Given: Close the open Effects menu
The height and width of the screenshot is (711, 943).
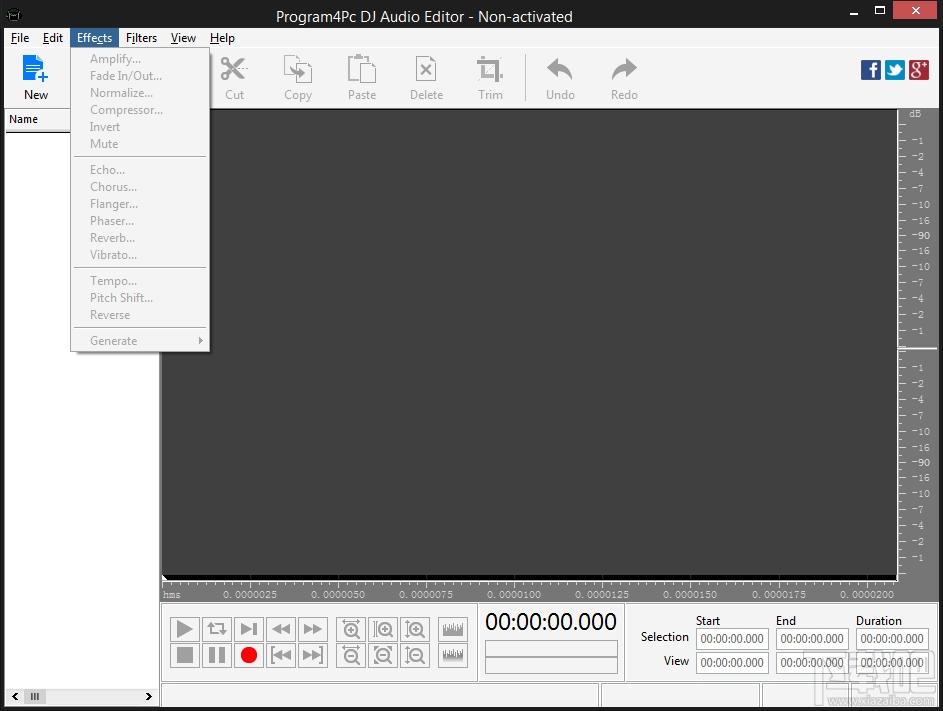Looking at the screenshot, I should 94,38.
